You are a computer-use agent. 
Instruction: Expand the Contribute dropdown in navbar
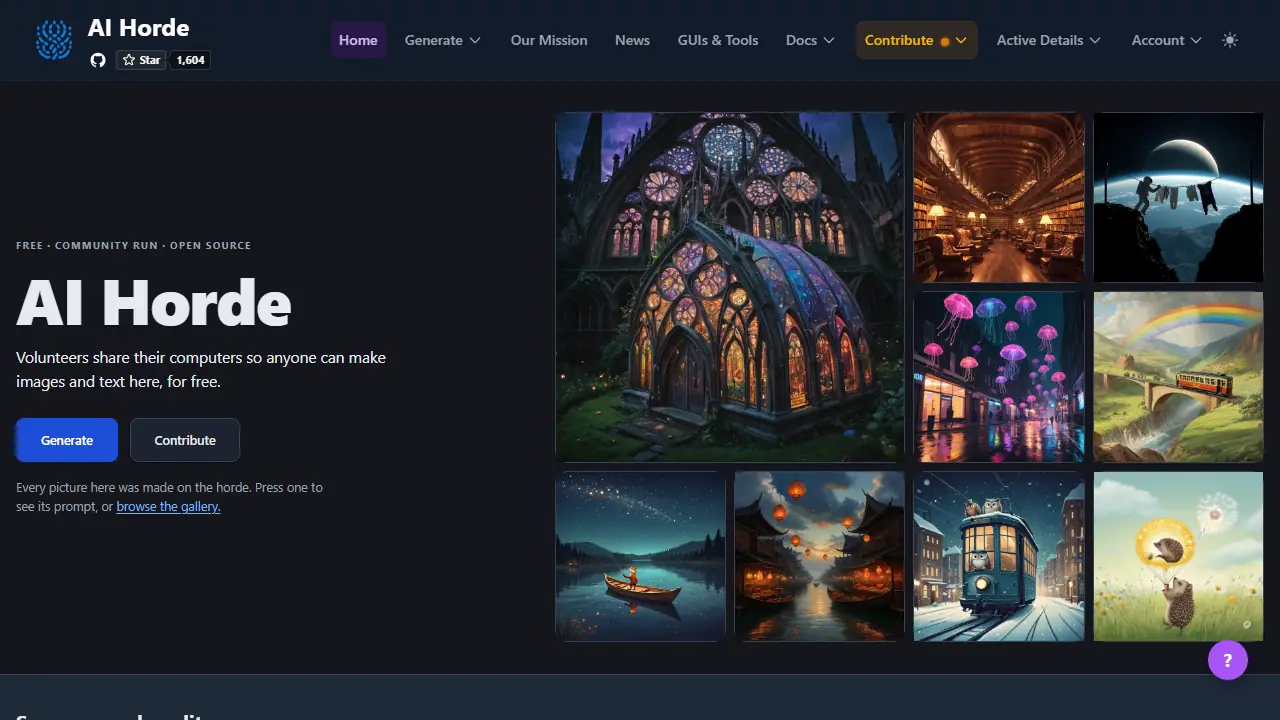coord(916,40)
